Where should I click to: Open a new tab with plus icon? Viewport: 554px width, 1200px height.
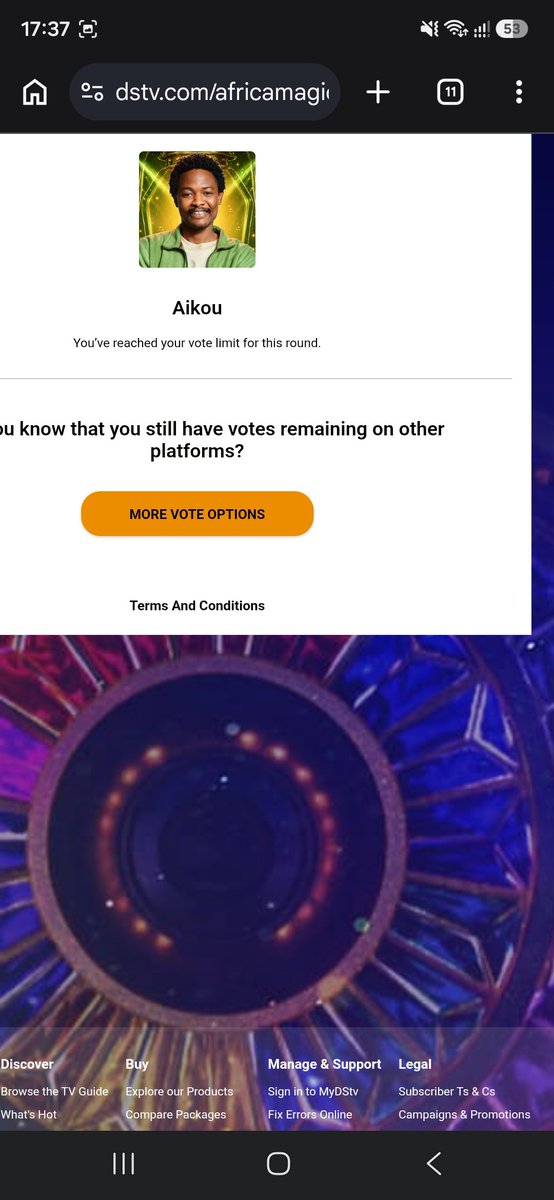pyautogui.click(x=378, y=93)
